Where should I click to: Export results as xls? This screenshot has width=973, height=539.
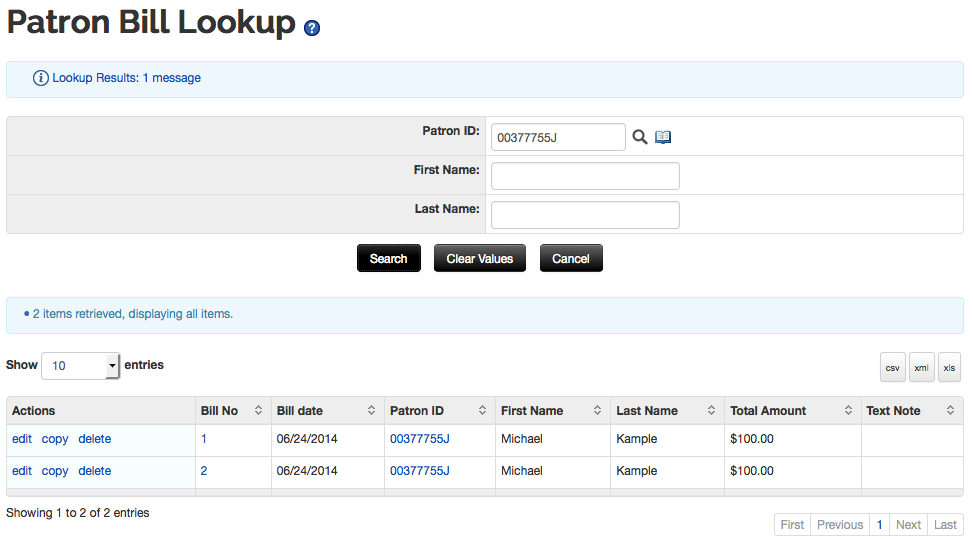[x=949, y=367]
